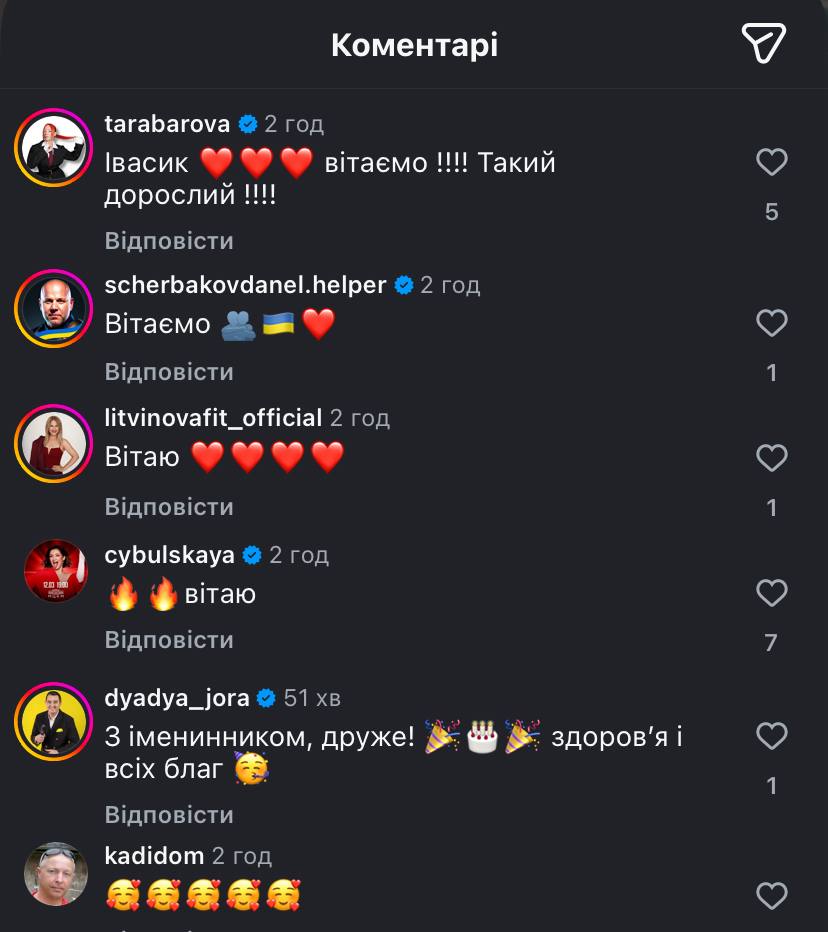Reply to dyadya_jora's birthday comment
Viewport: 828px width, 932px height.
(x=169, y=814)
